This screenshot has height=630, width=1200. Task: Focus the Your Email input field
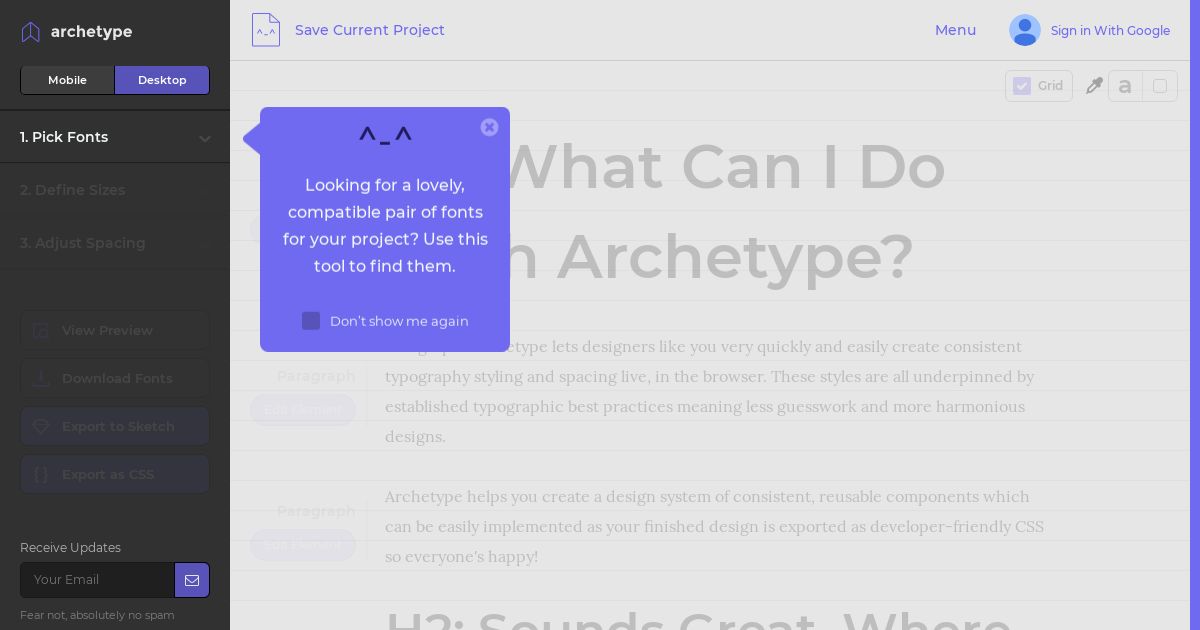pyautogui.click(x=98, y=580)
